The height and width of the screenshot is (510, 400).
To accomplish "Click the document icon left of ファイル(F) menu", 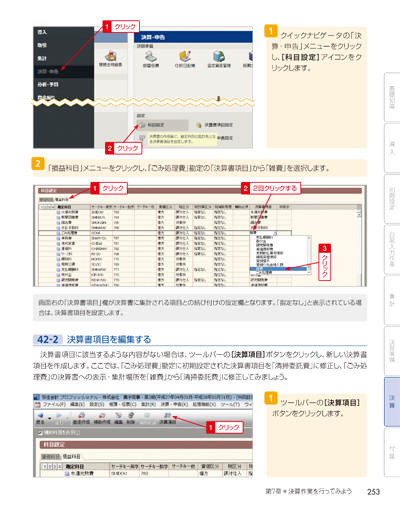I will pos(37,404).
